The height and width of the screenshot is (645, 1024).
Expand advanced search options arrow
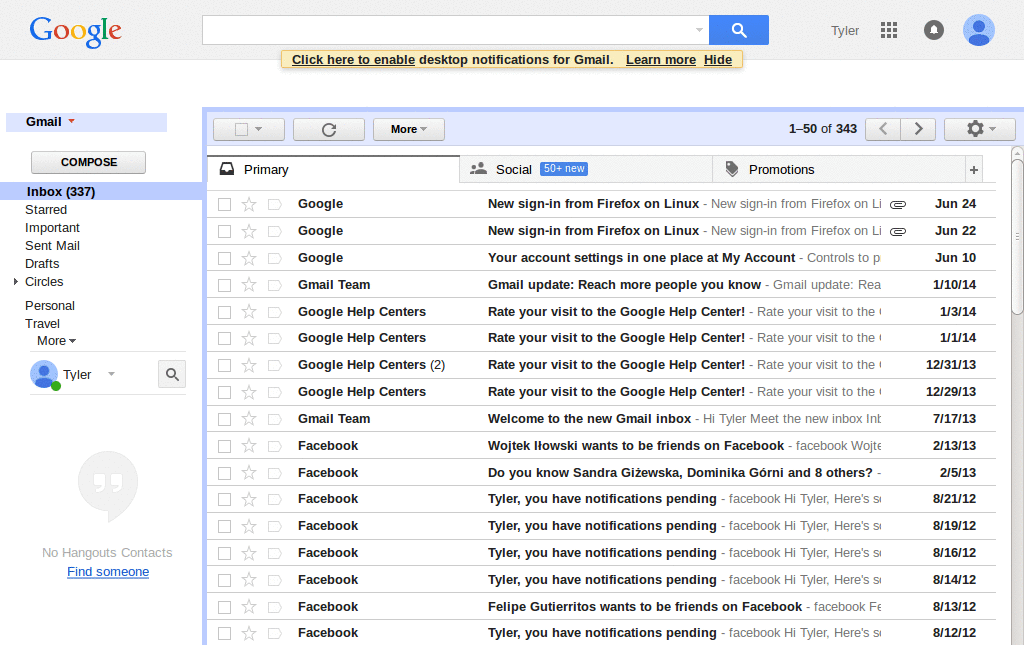point(700,30)
